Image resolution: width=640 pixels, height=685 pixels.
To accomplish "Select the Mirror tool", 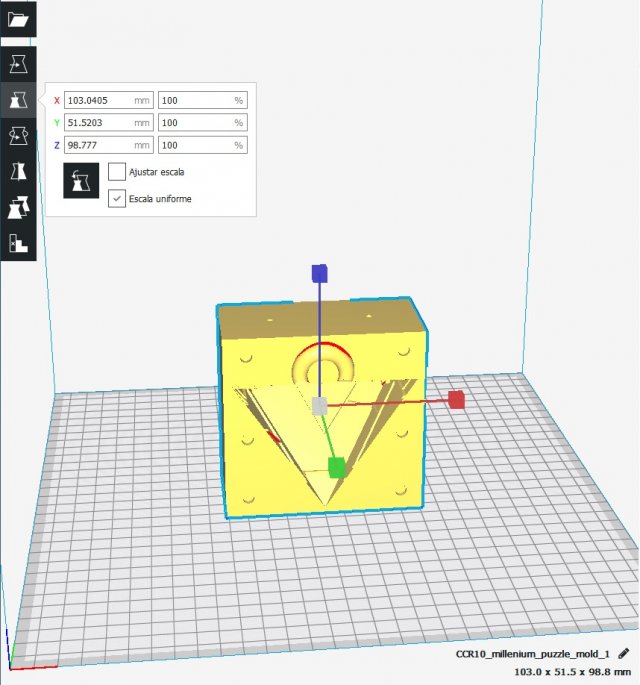I will 18,171.
